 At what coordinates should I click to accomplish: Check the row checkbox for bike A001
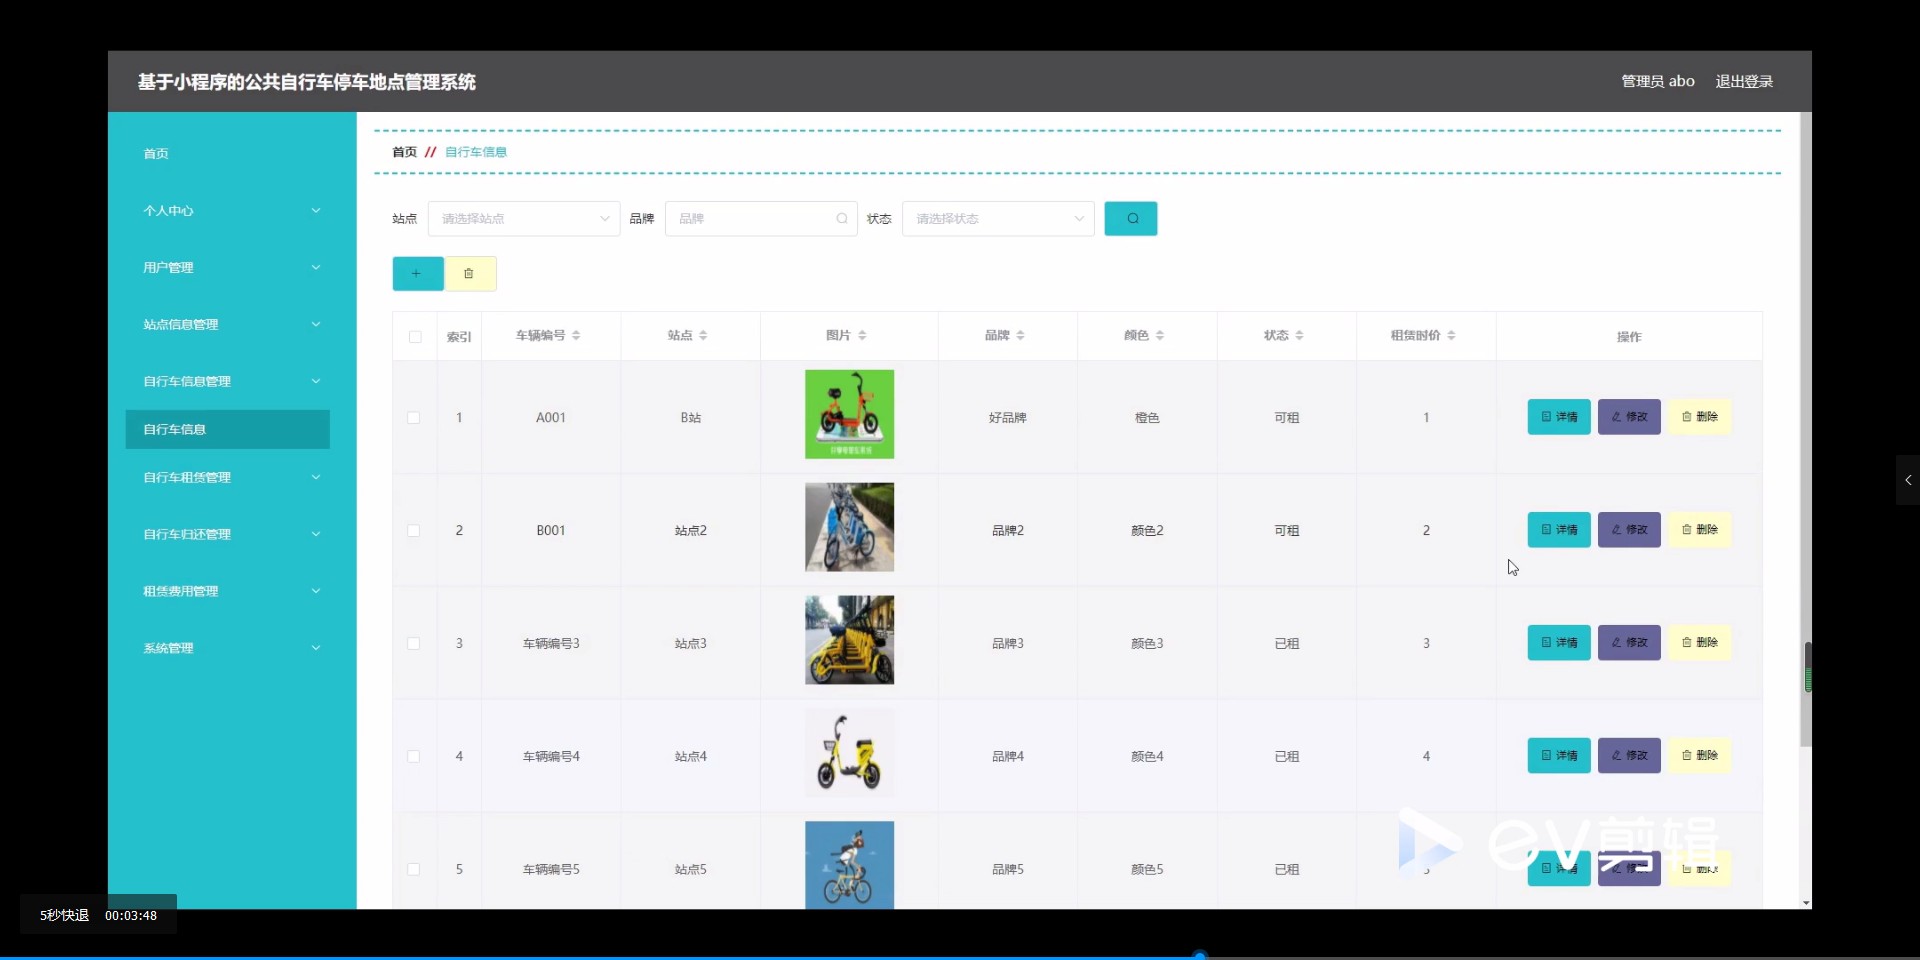pyautogui.click(x=413, y=418)
